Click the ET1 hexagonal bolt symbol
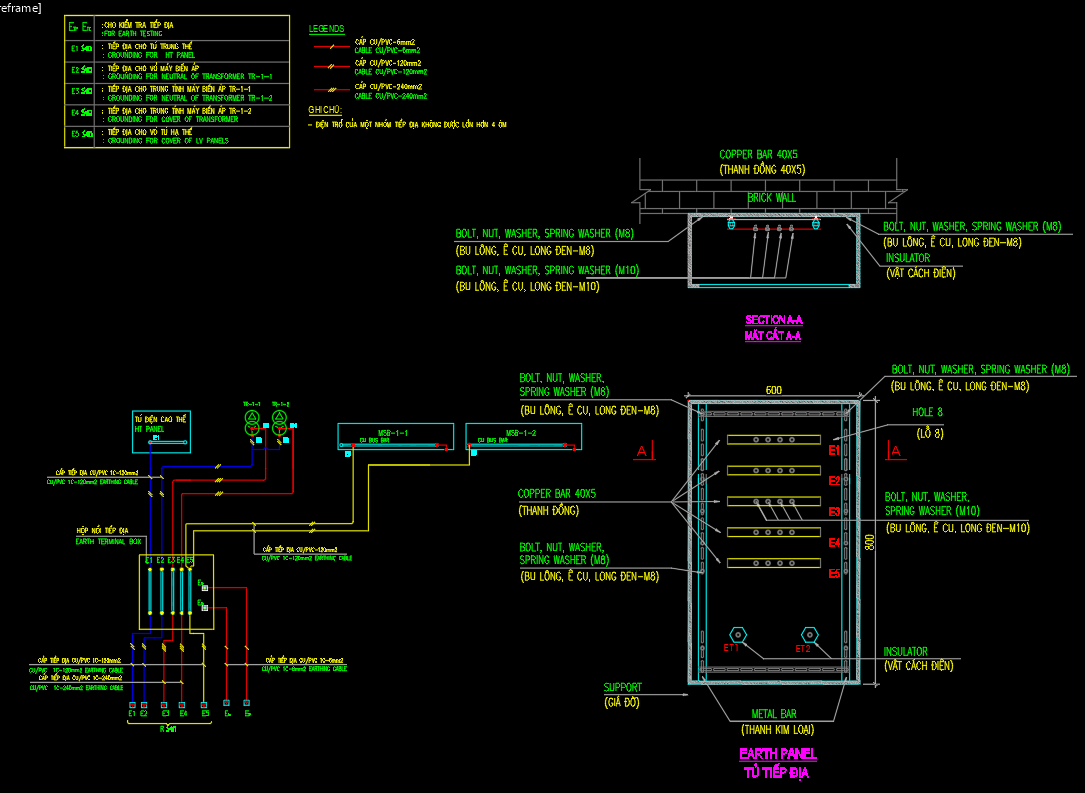Image resolution: width=1085 pixels, height=793 pixels. click(x=737, y=634)
